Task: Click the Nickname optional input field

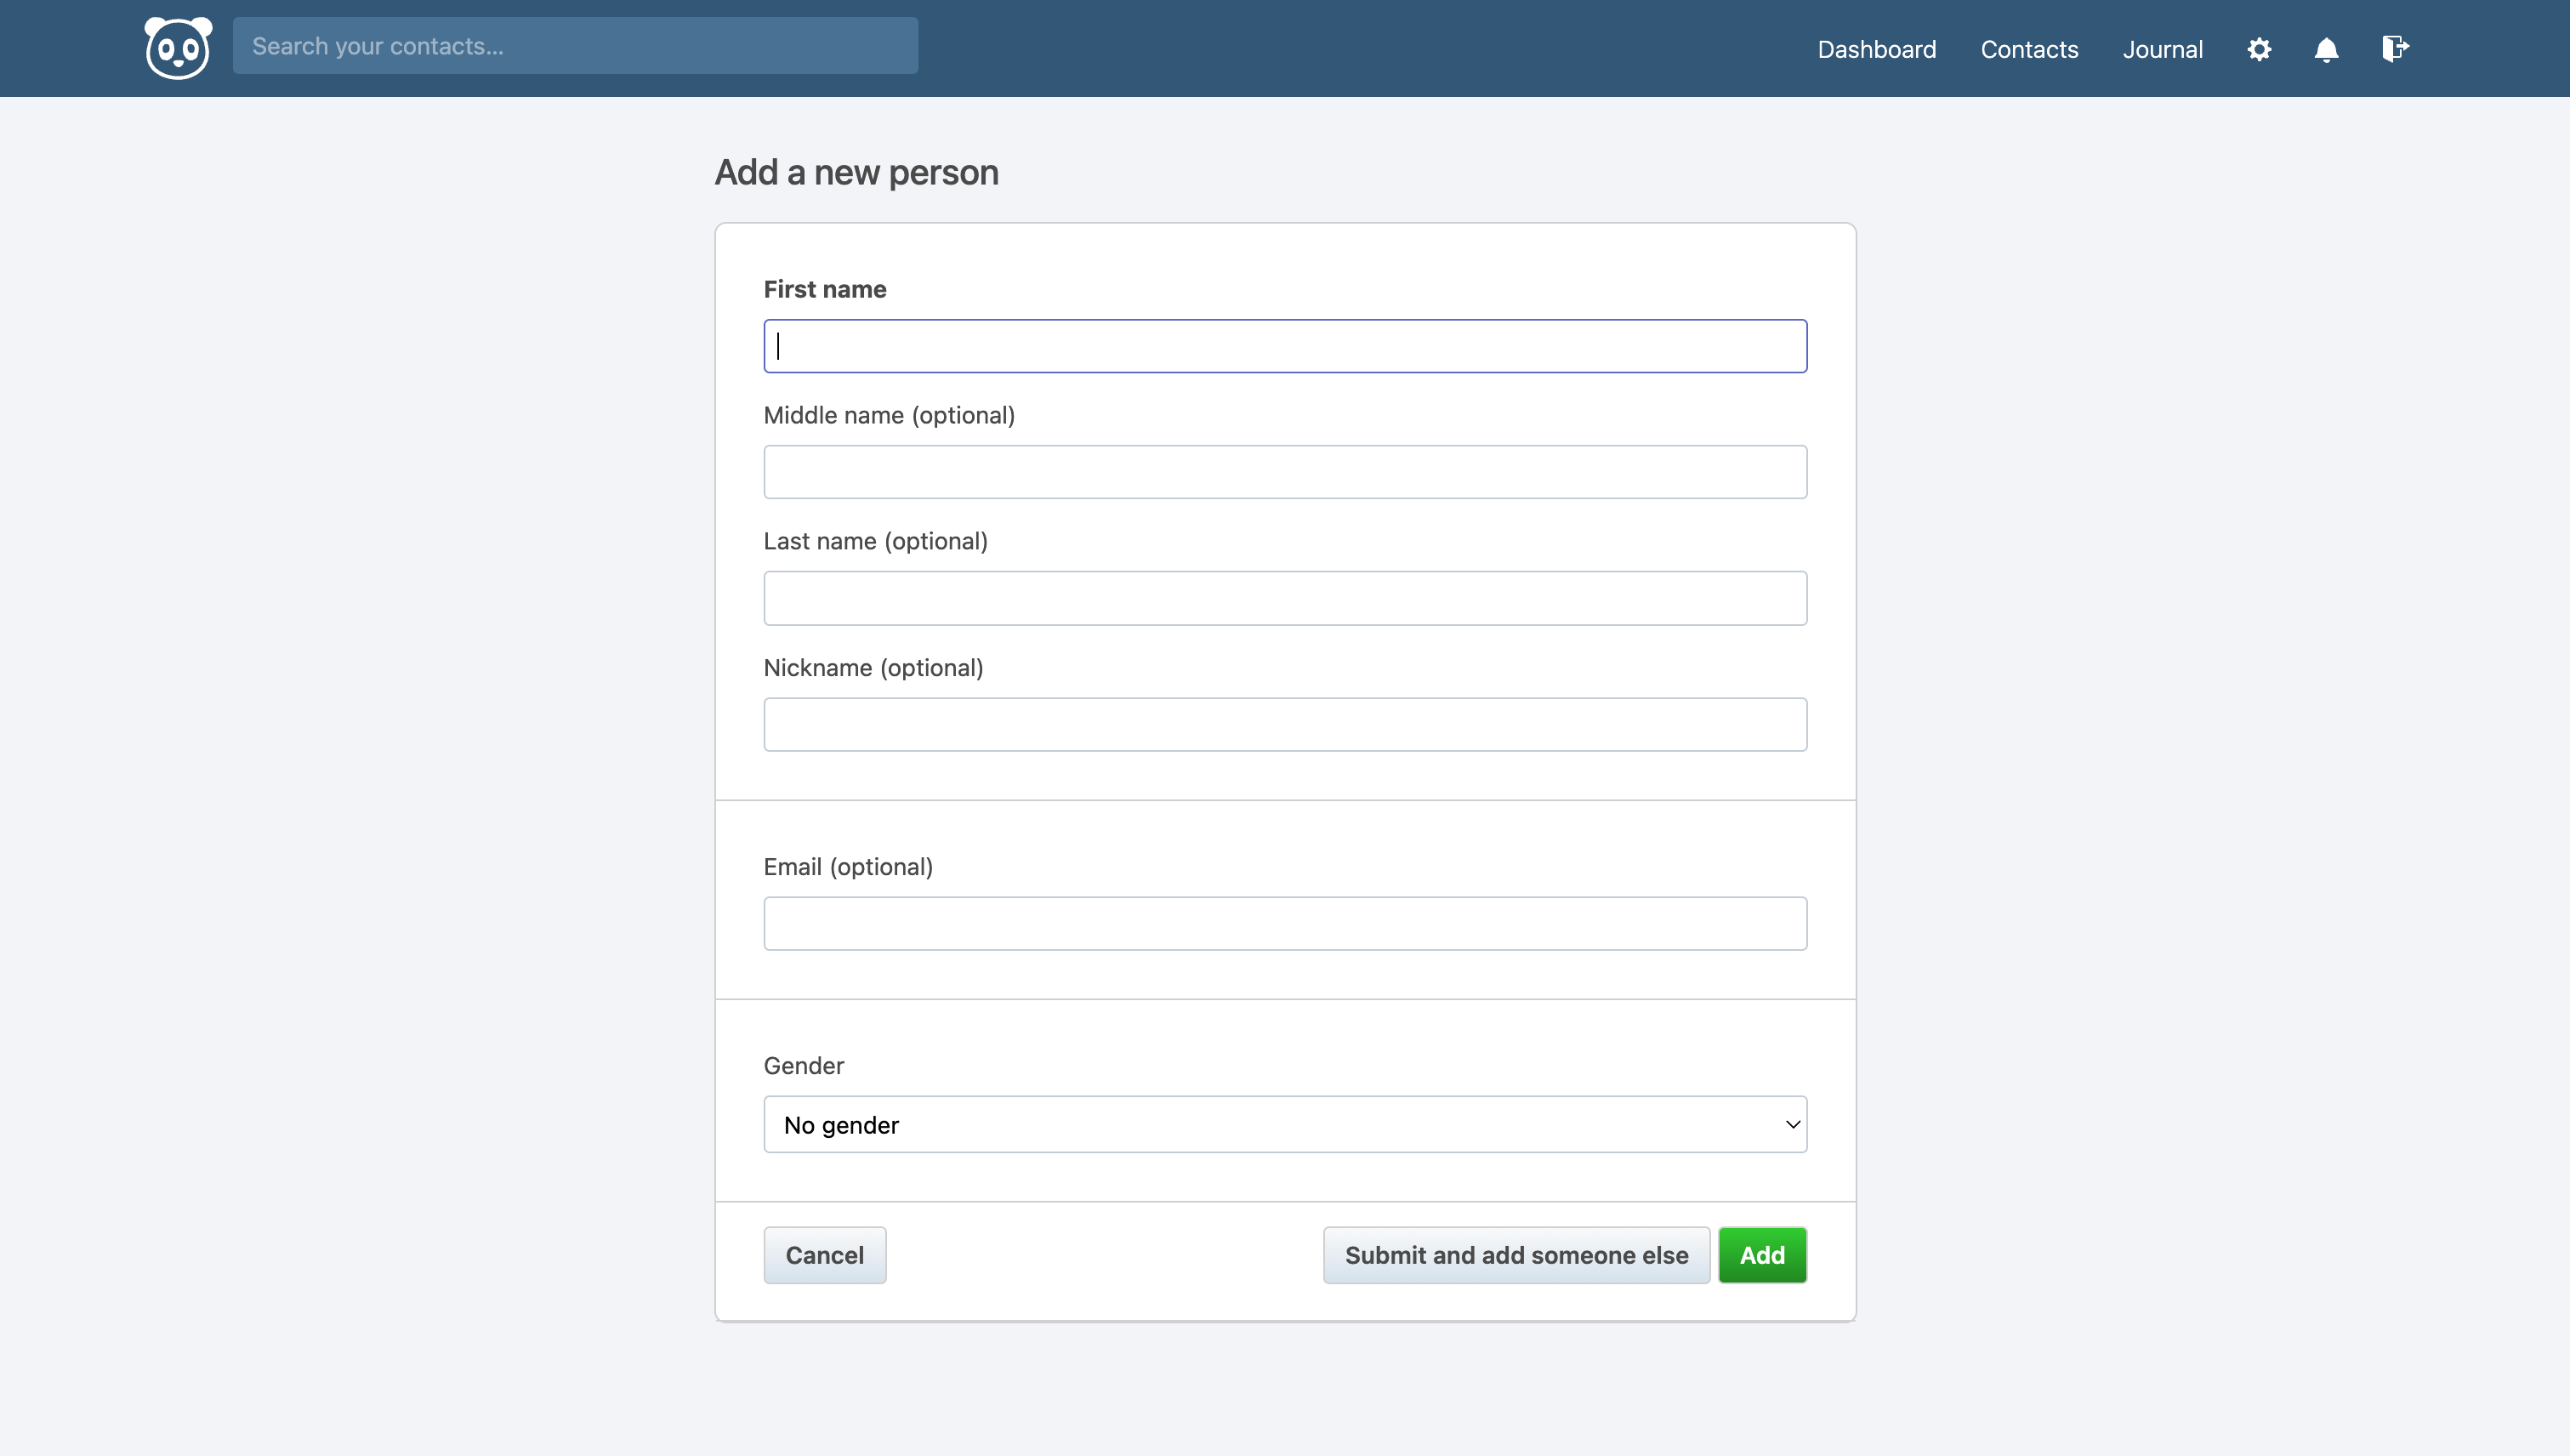Action: [x=1285, y=724]
